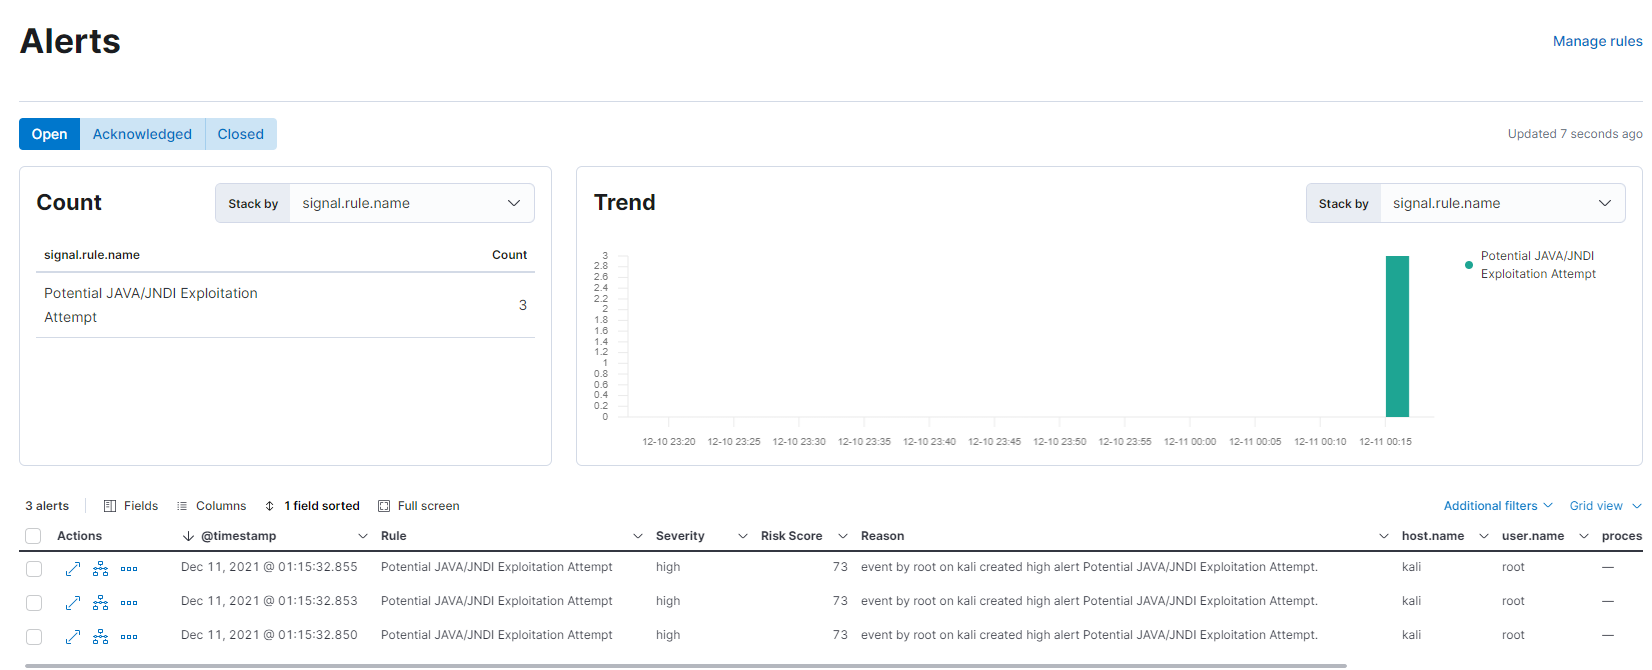Screen dimensions: 1652x670
Task: Click the host.name kali for the 01:15:32.855 alert
Action: 1411,567
